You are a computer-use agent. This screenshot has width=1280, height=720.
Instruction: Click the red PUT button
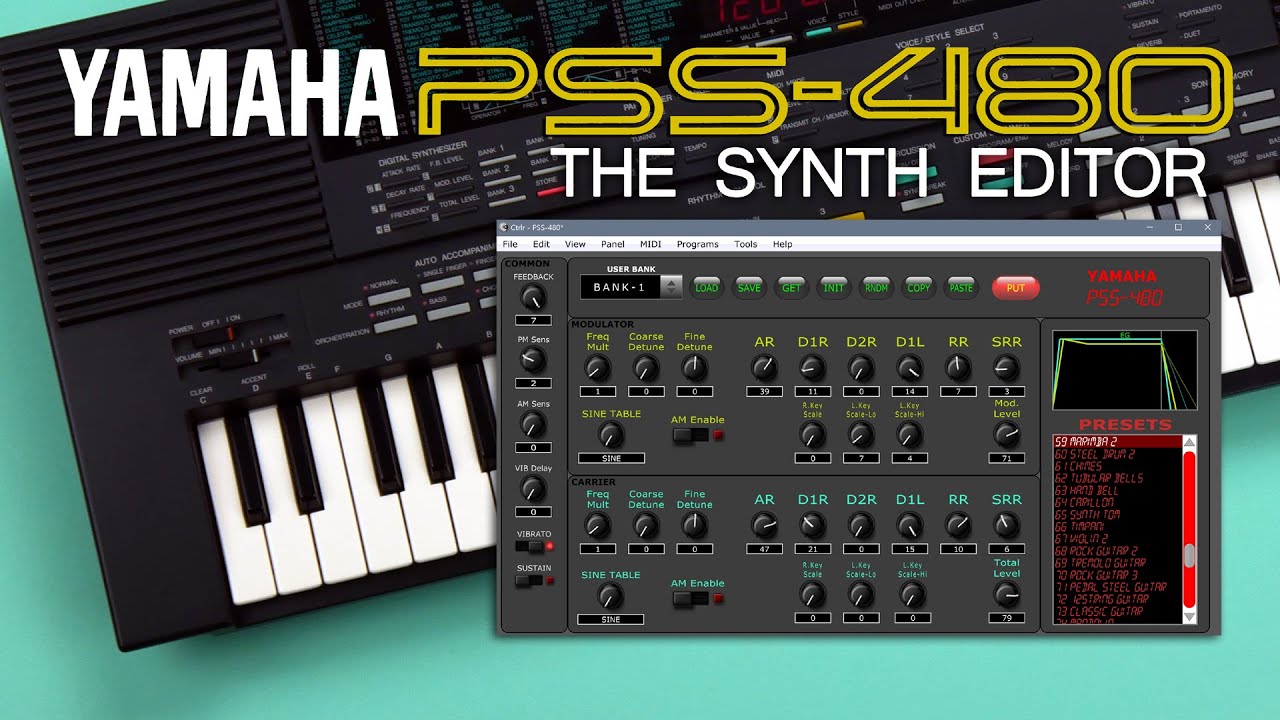click(1016, 288)
